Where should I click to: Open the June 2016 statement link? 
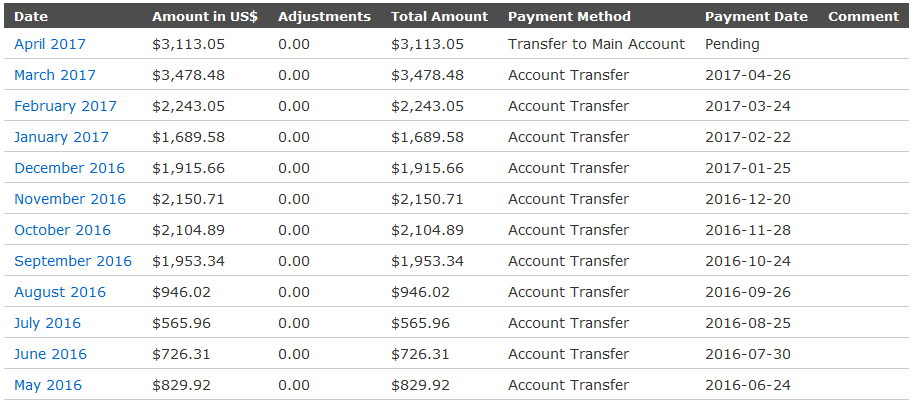[50, 354]
